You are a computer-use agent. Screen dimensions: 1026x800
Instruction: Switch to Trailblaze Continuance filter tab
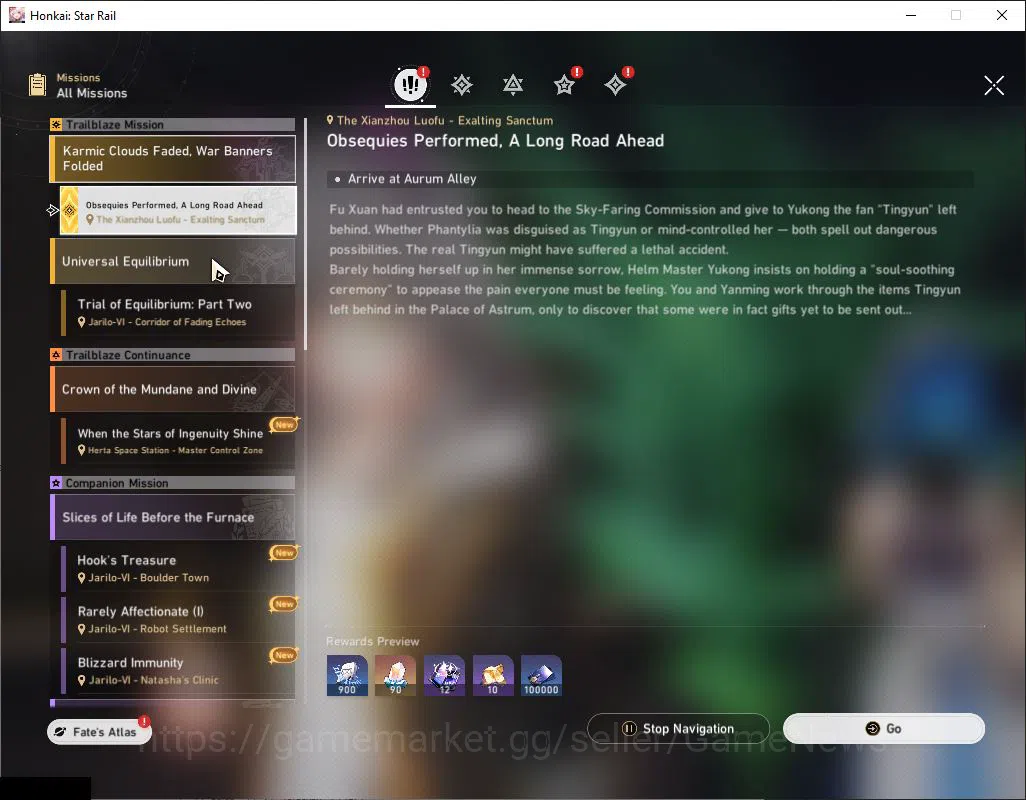tap(512, 84)
